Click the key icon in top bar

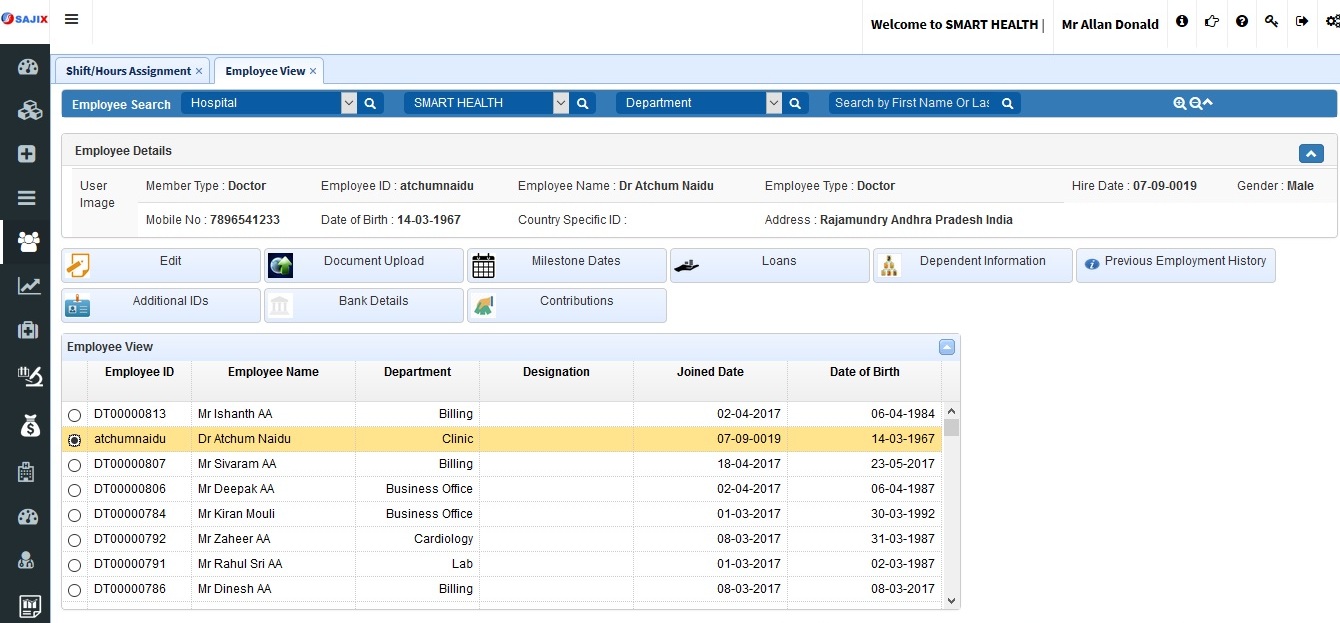point(1271,21)
